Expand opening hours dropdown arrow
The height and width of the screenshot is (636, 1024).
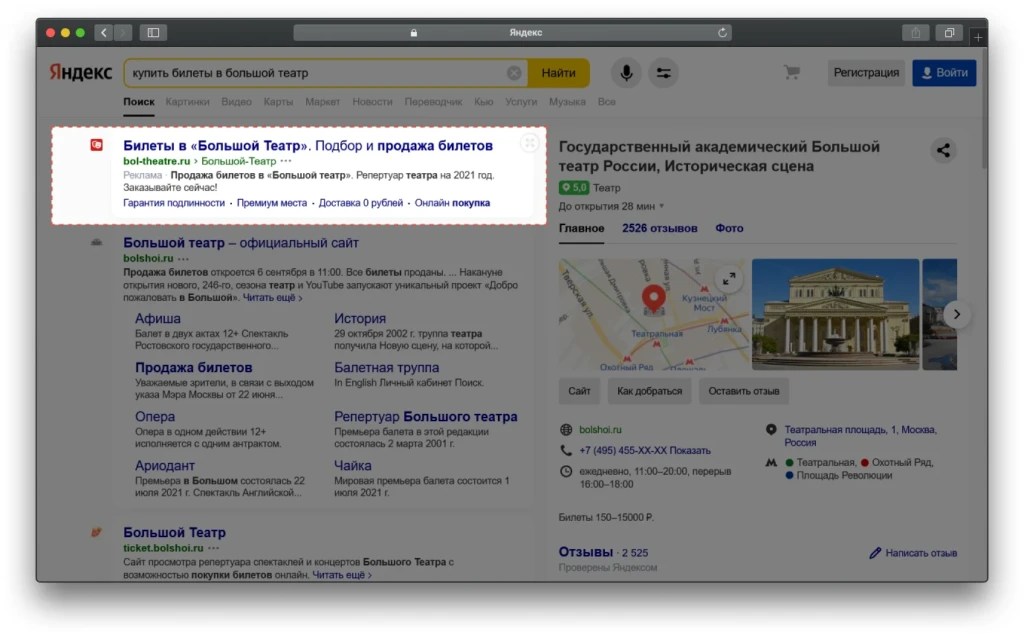[662, 206]
